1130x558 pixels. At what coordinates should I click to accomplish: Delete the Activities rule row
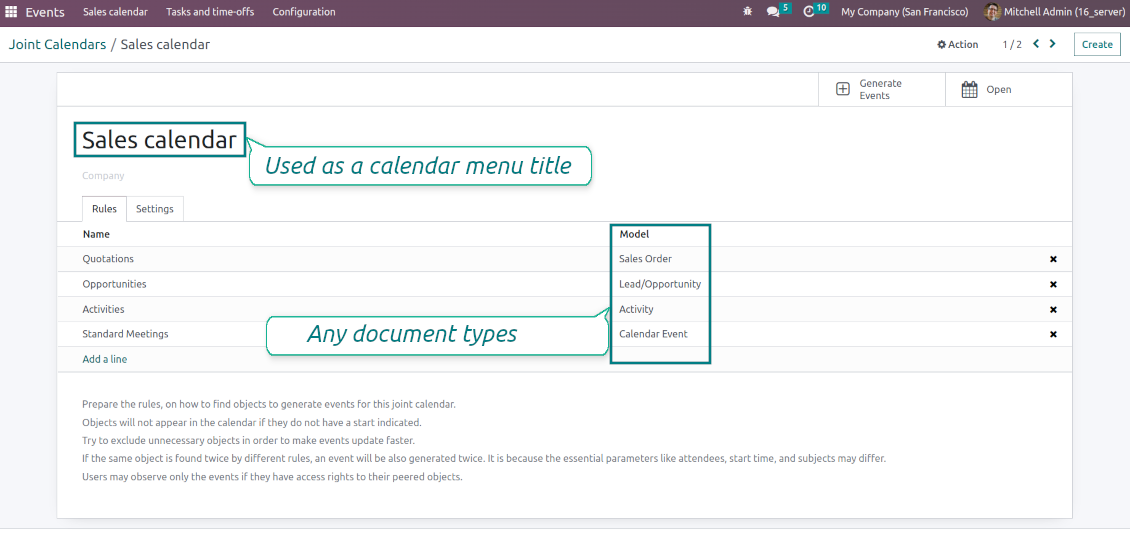point(1053,310)
